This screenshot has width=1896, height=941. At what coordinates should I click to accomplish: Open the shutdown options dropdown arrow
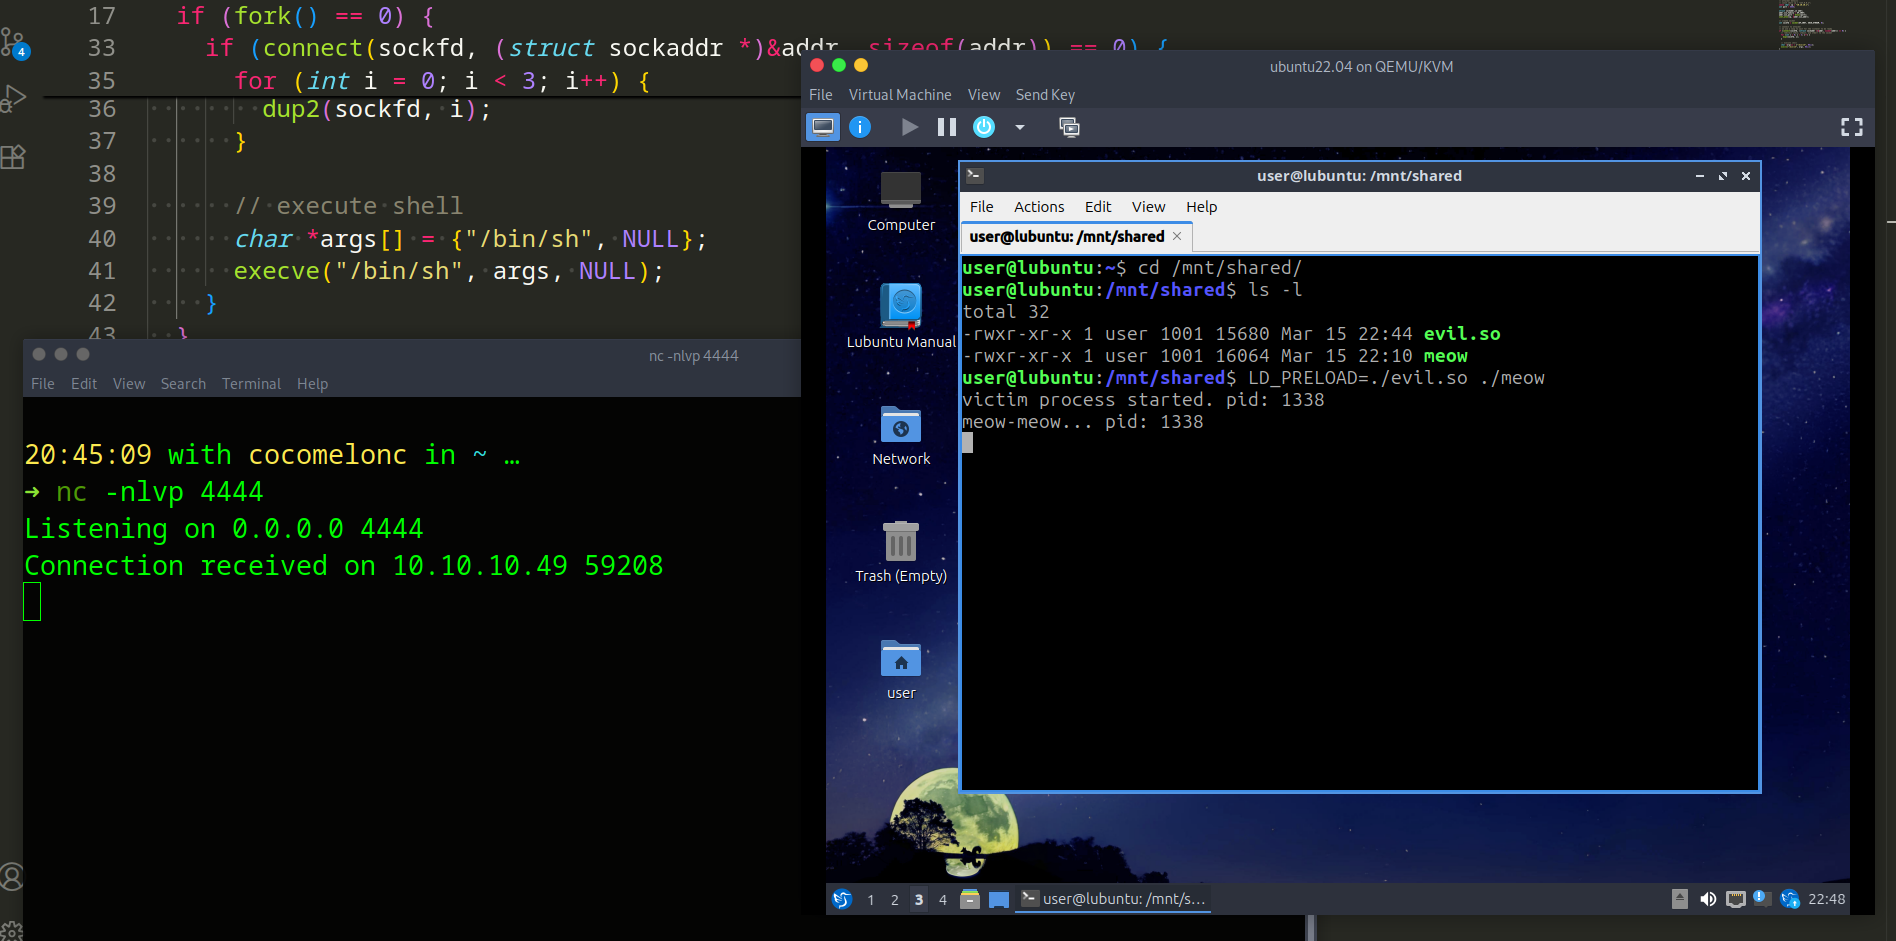pyautogui.click(x=1019, y=128)
